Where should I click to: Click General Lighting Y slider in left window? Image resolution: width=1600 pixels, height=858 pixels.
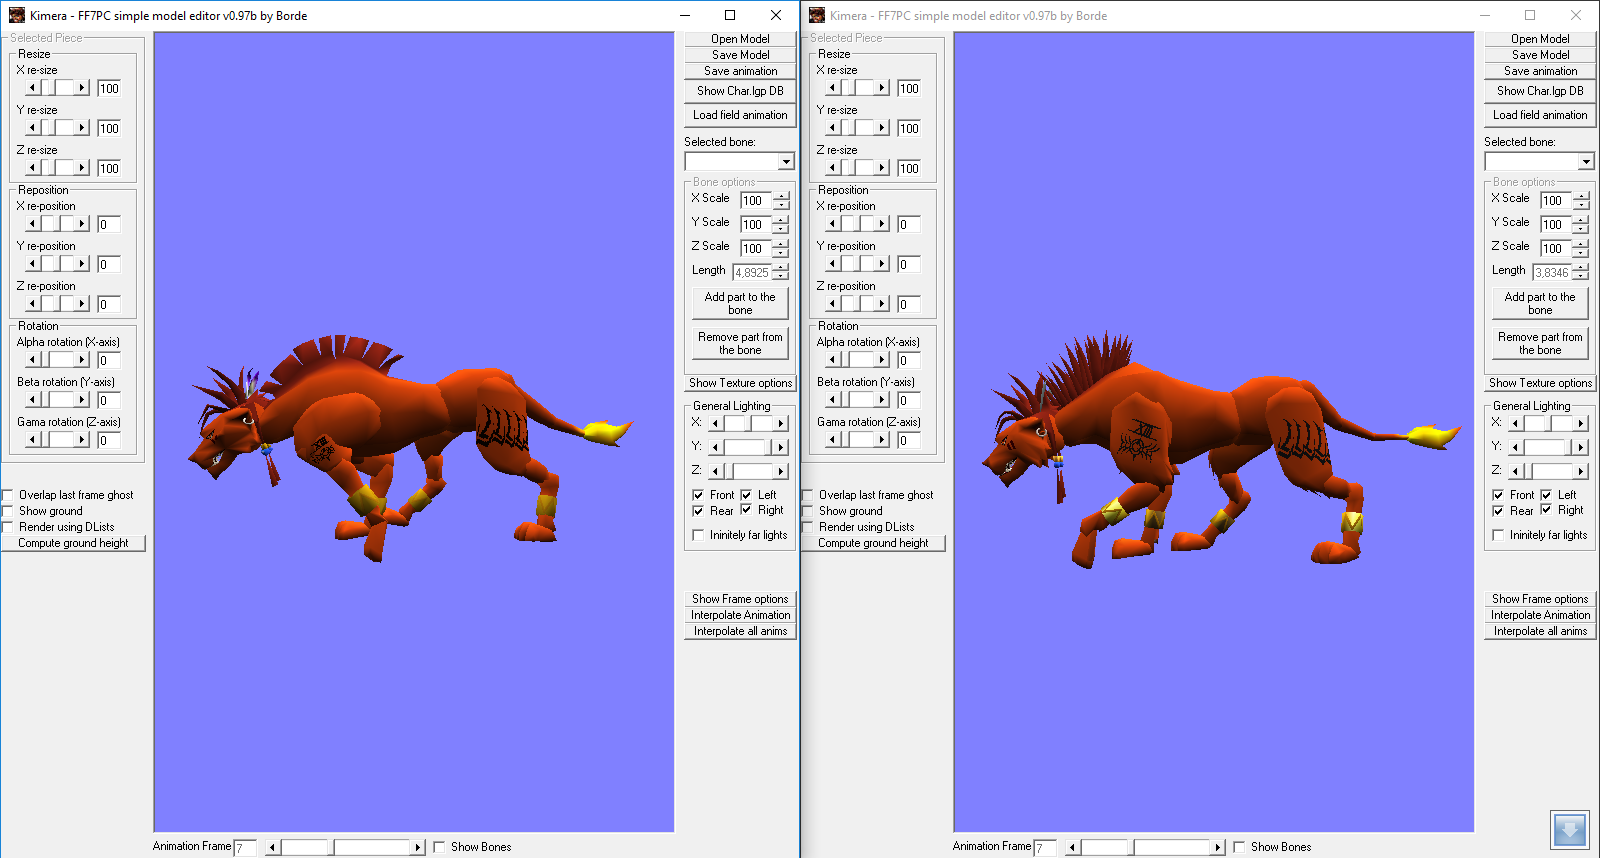coord(748,447)
